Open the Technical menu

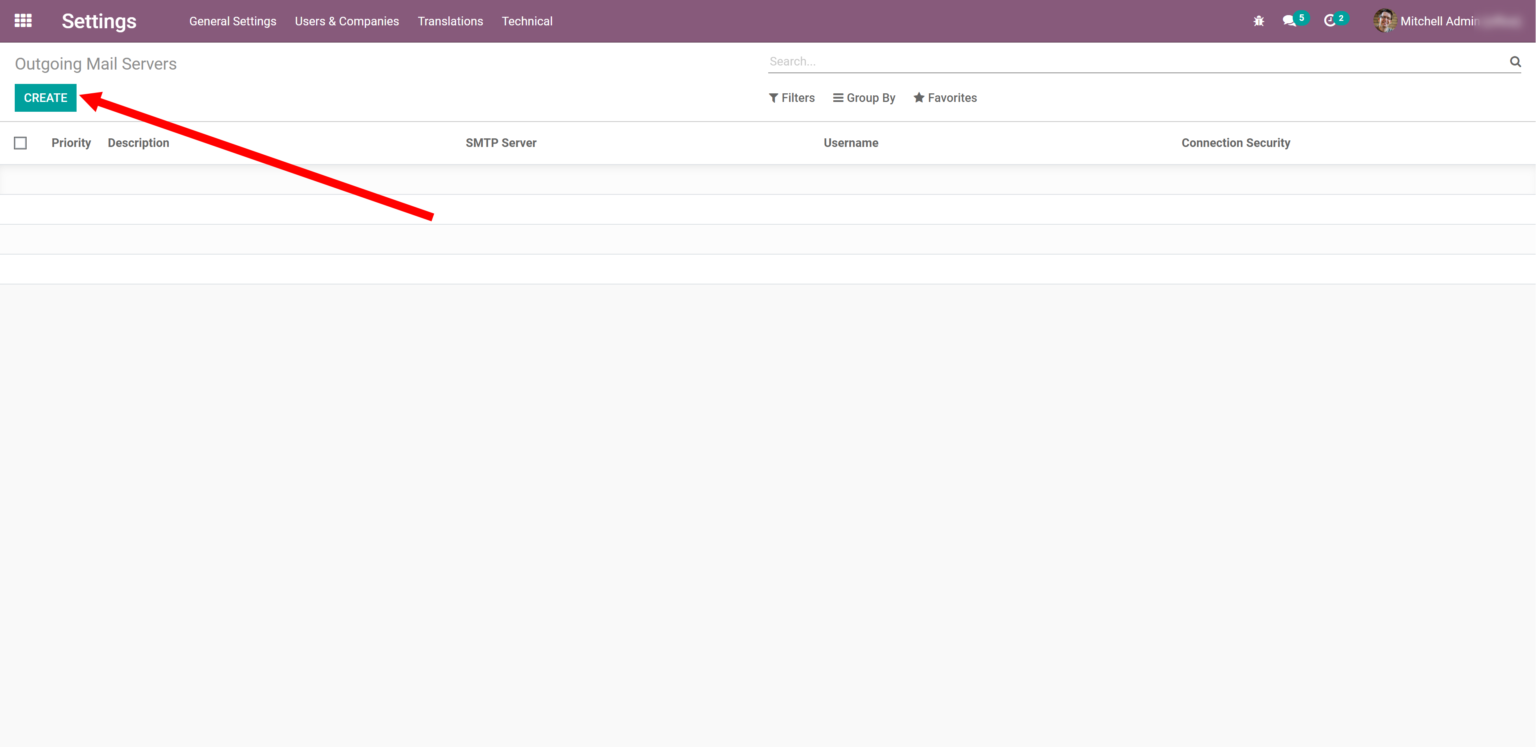click(527, 21)
